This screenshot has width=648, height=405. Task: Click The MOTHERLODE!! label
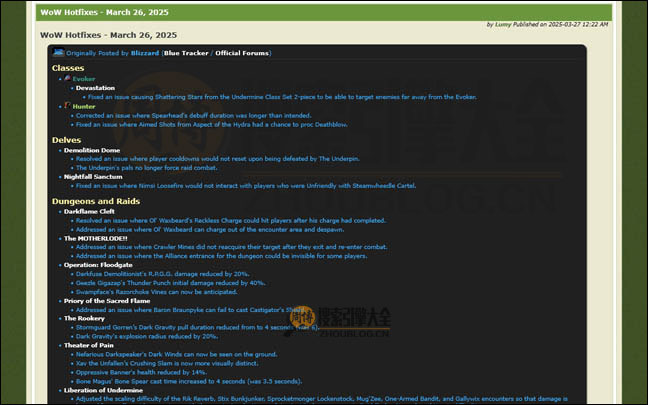(95, 238)
